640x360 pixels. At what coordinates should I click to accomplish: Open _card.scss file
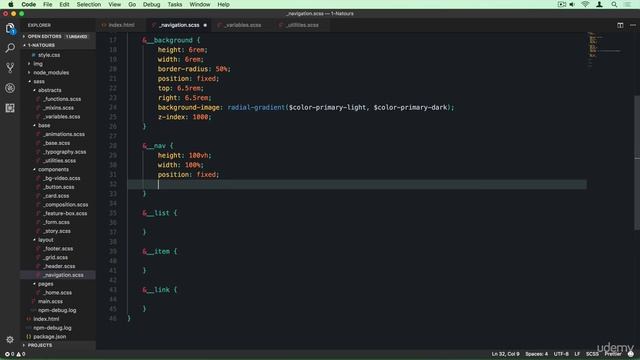coord(56,196)
